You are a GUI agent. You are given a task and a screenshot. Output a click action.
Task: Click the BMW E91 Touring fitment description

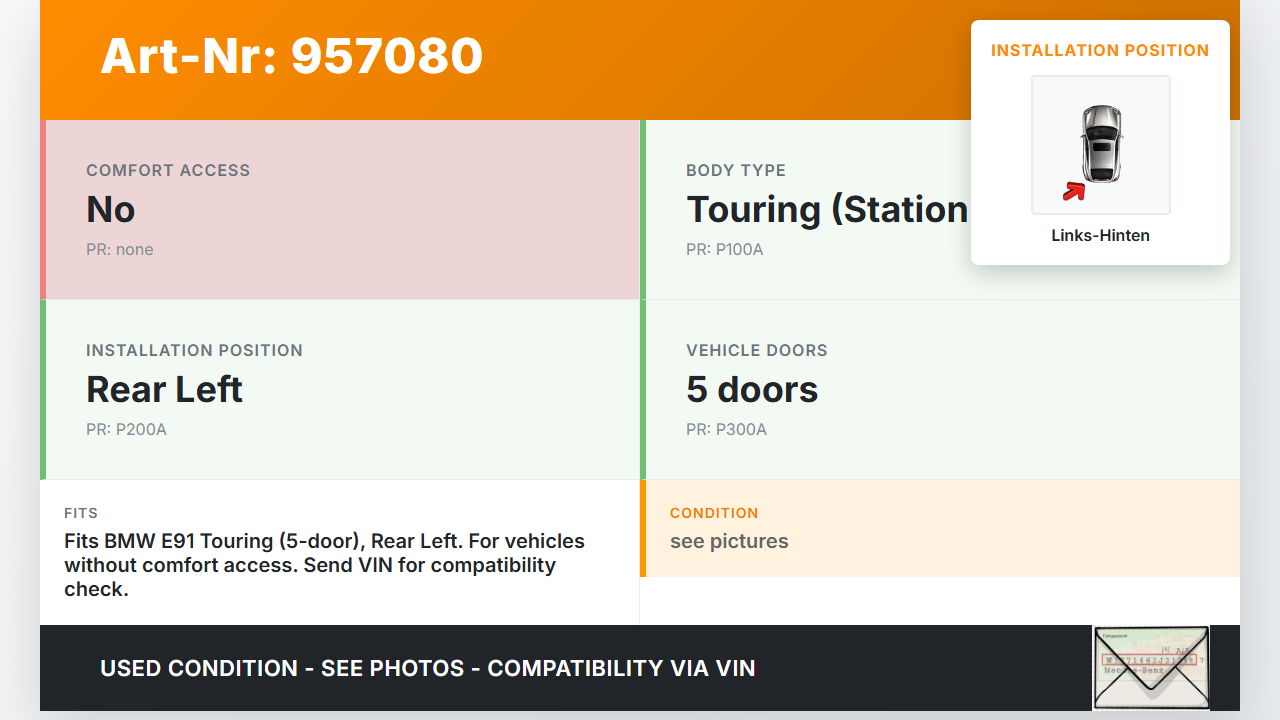[324, 565]
